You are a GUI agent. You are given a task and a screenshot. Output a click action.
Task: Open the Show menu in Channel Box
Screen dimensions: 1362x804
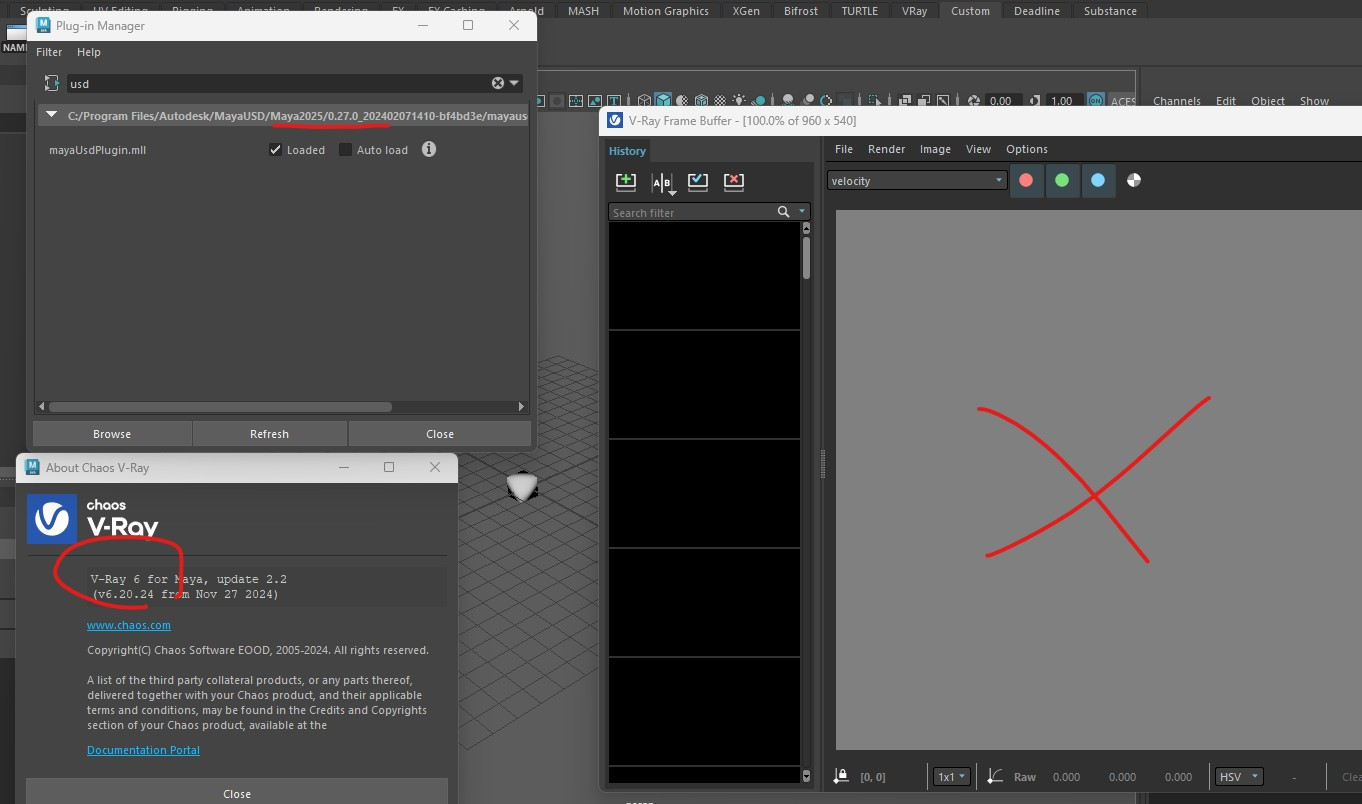coord(1314,101)
